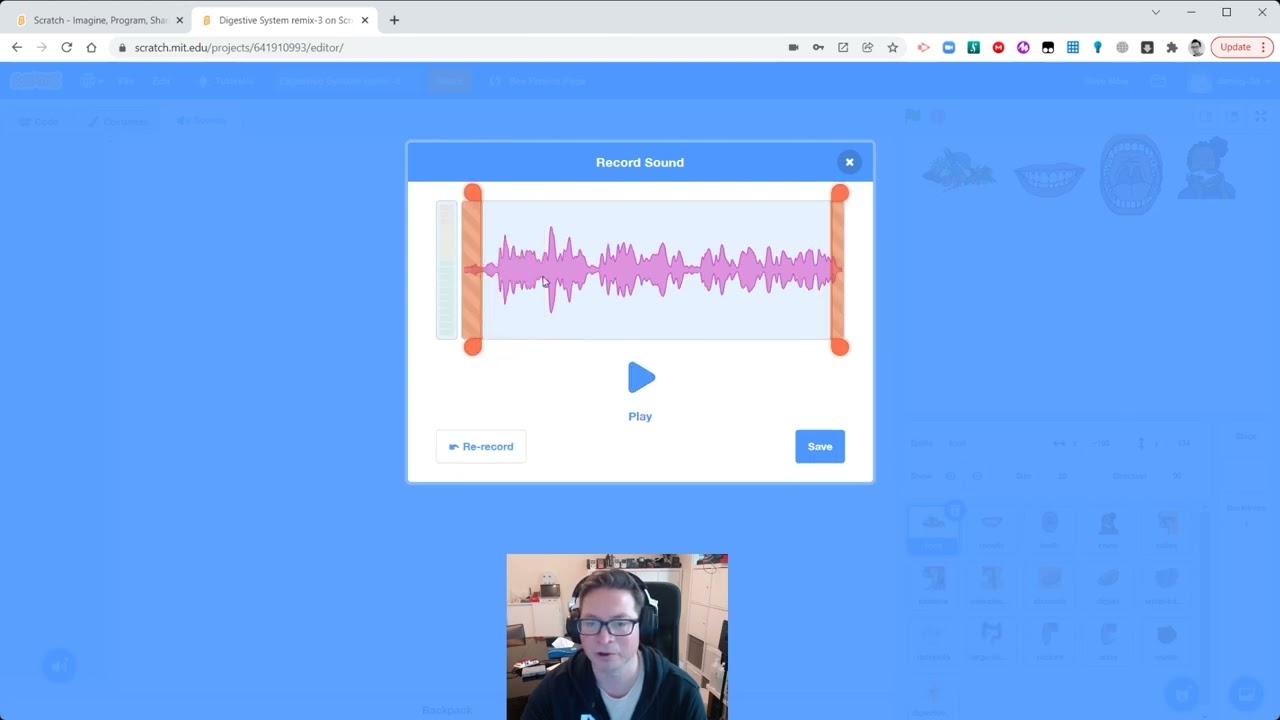Open the Zoom extension icon
Image resolution: width=1280 pixels, height=720 pixels.
[x=949, y=47]
